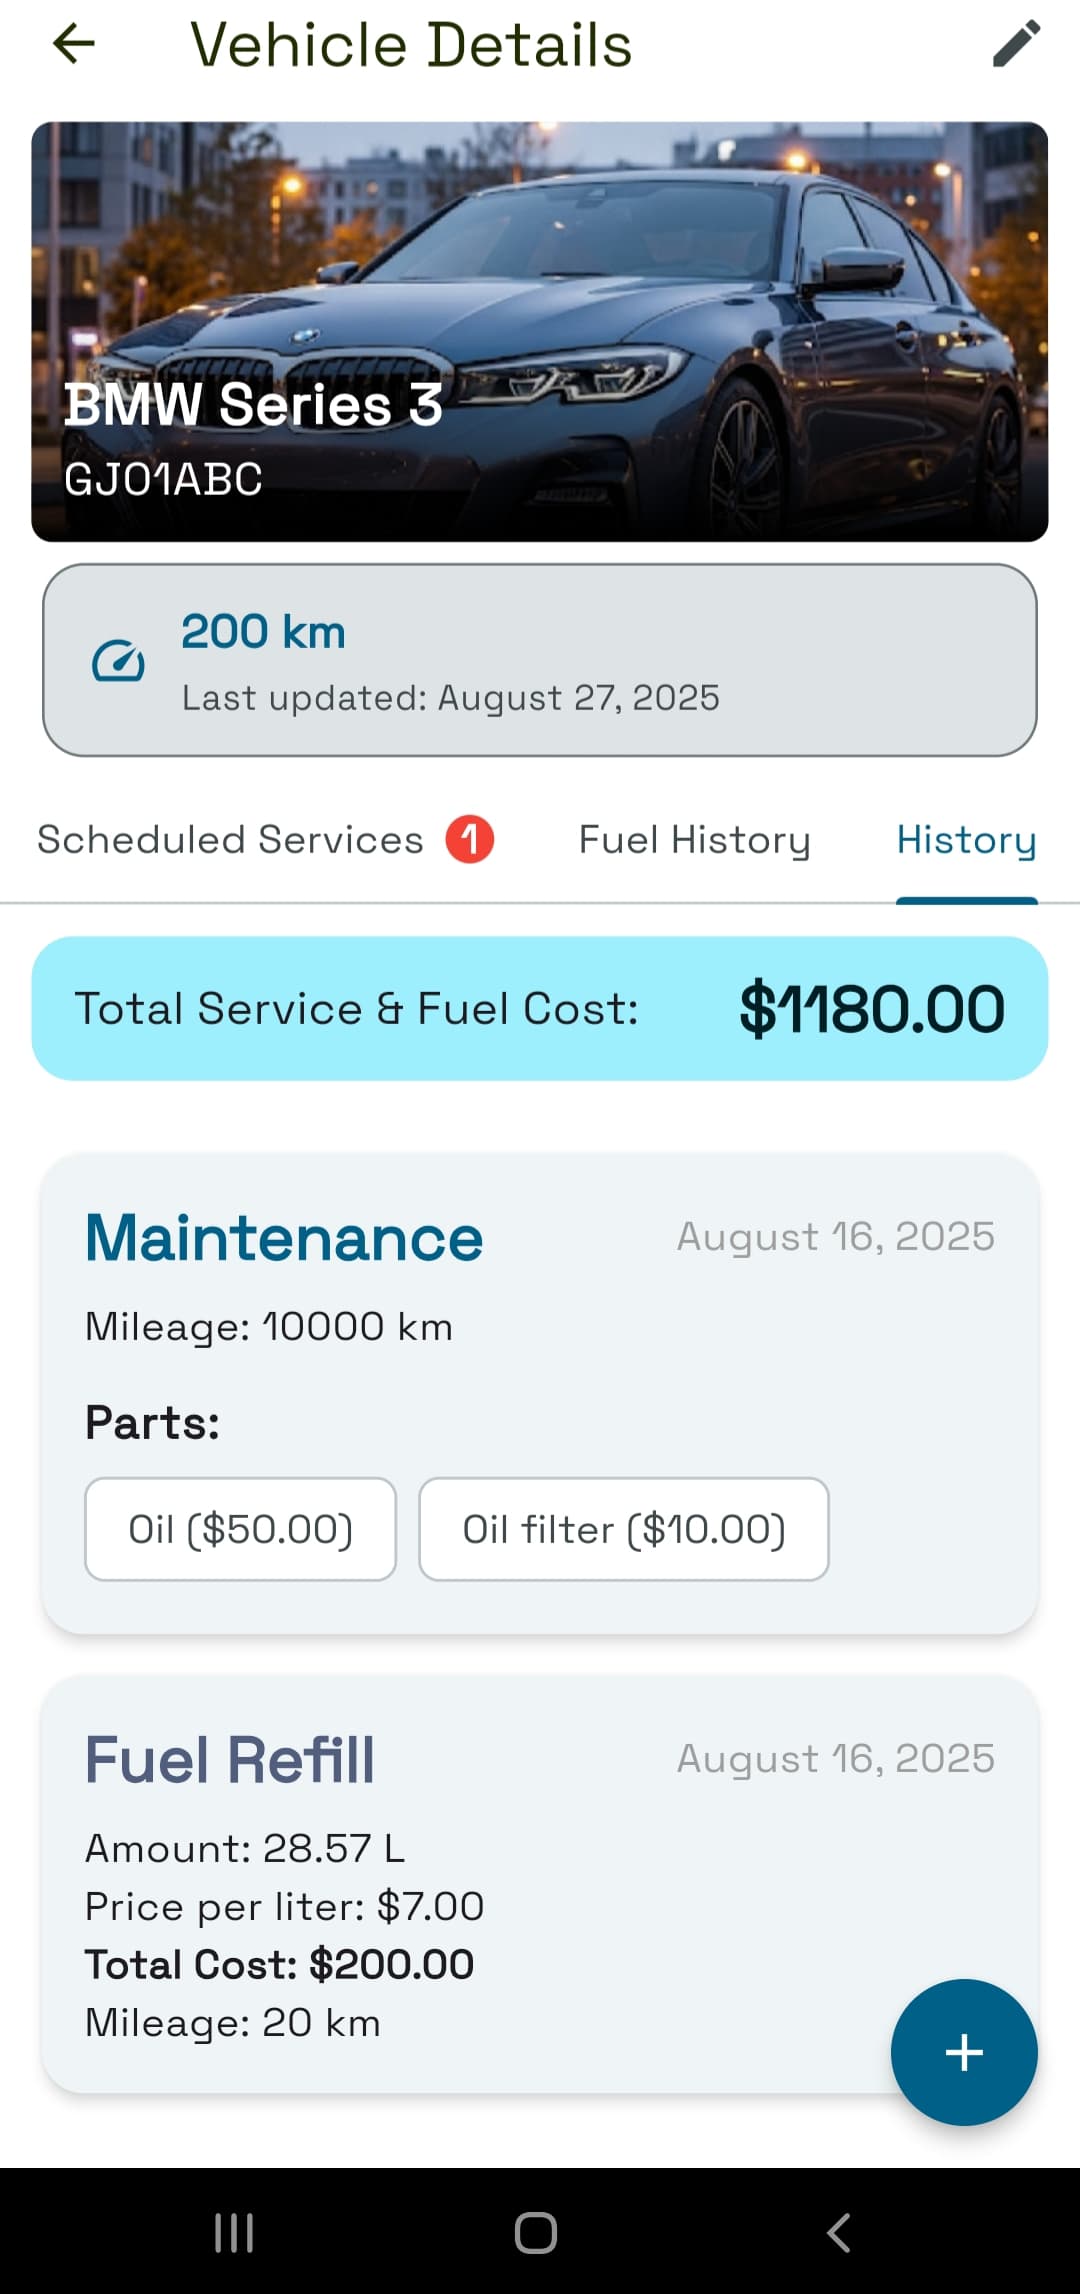Select the History tab
1080x2294 pixels.
966,840
